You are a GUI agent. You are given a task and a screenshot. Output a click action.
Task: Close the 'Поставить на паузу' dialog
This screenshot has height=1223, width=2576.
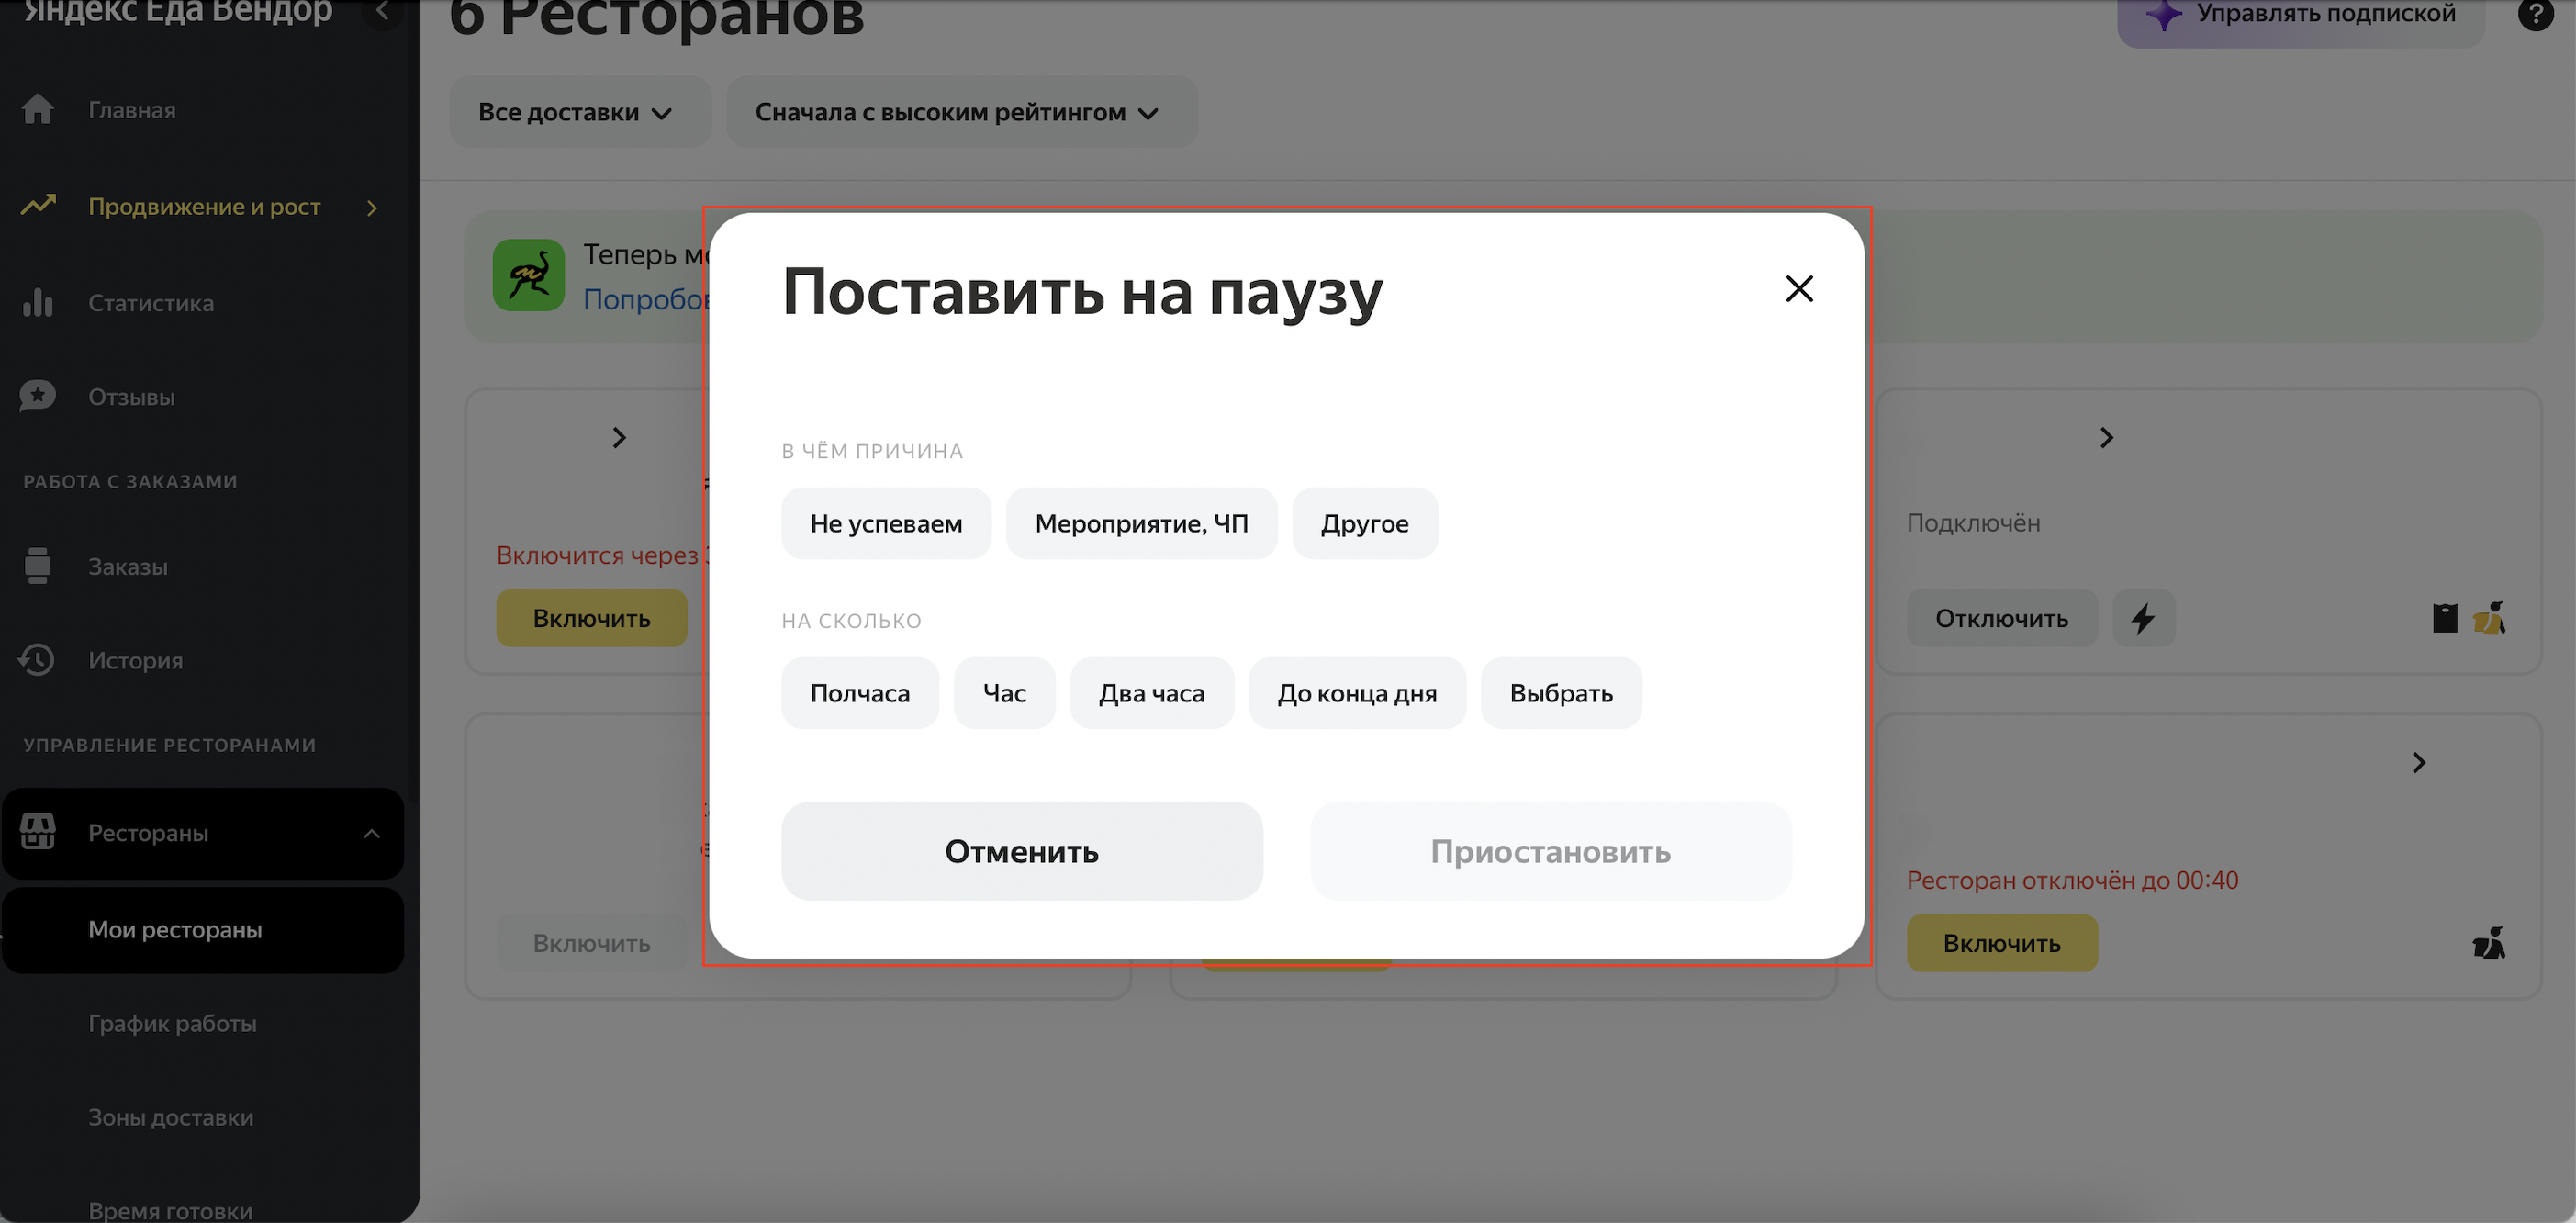(1799, 289)
